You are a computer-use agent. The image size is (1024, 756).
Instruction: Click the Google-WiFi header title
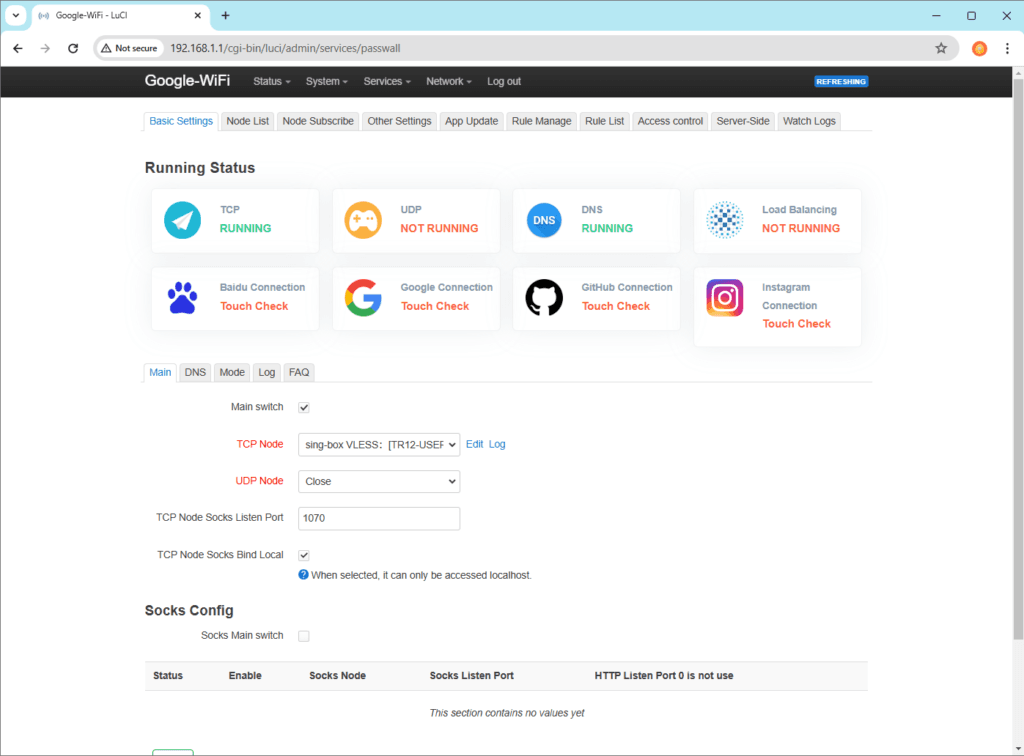pyautogui.click(x=187, y=81)
